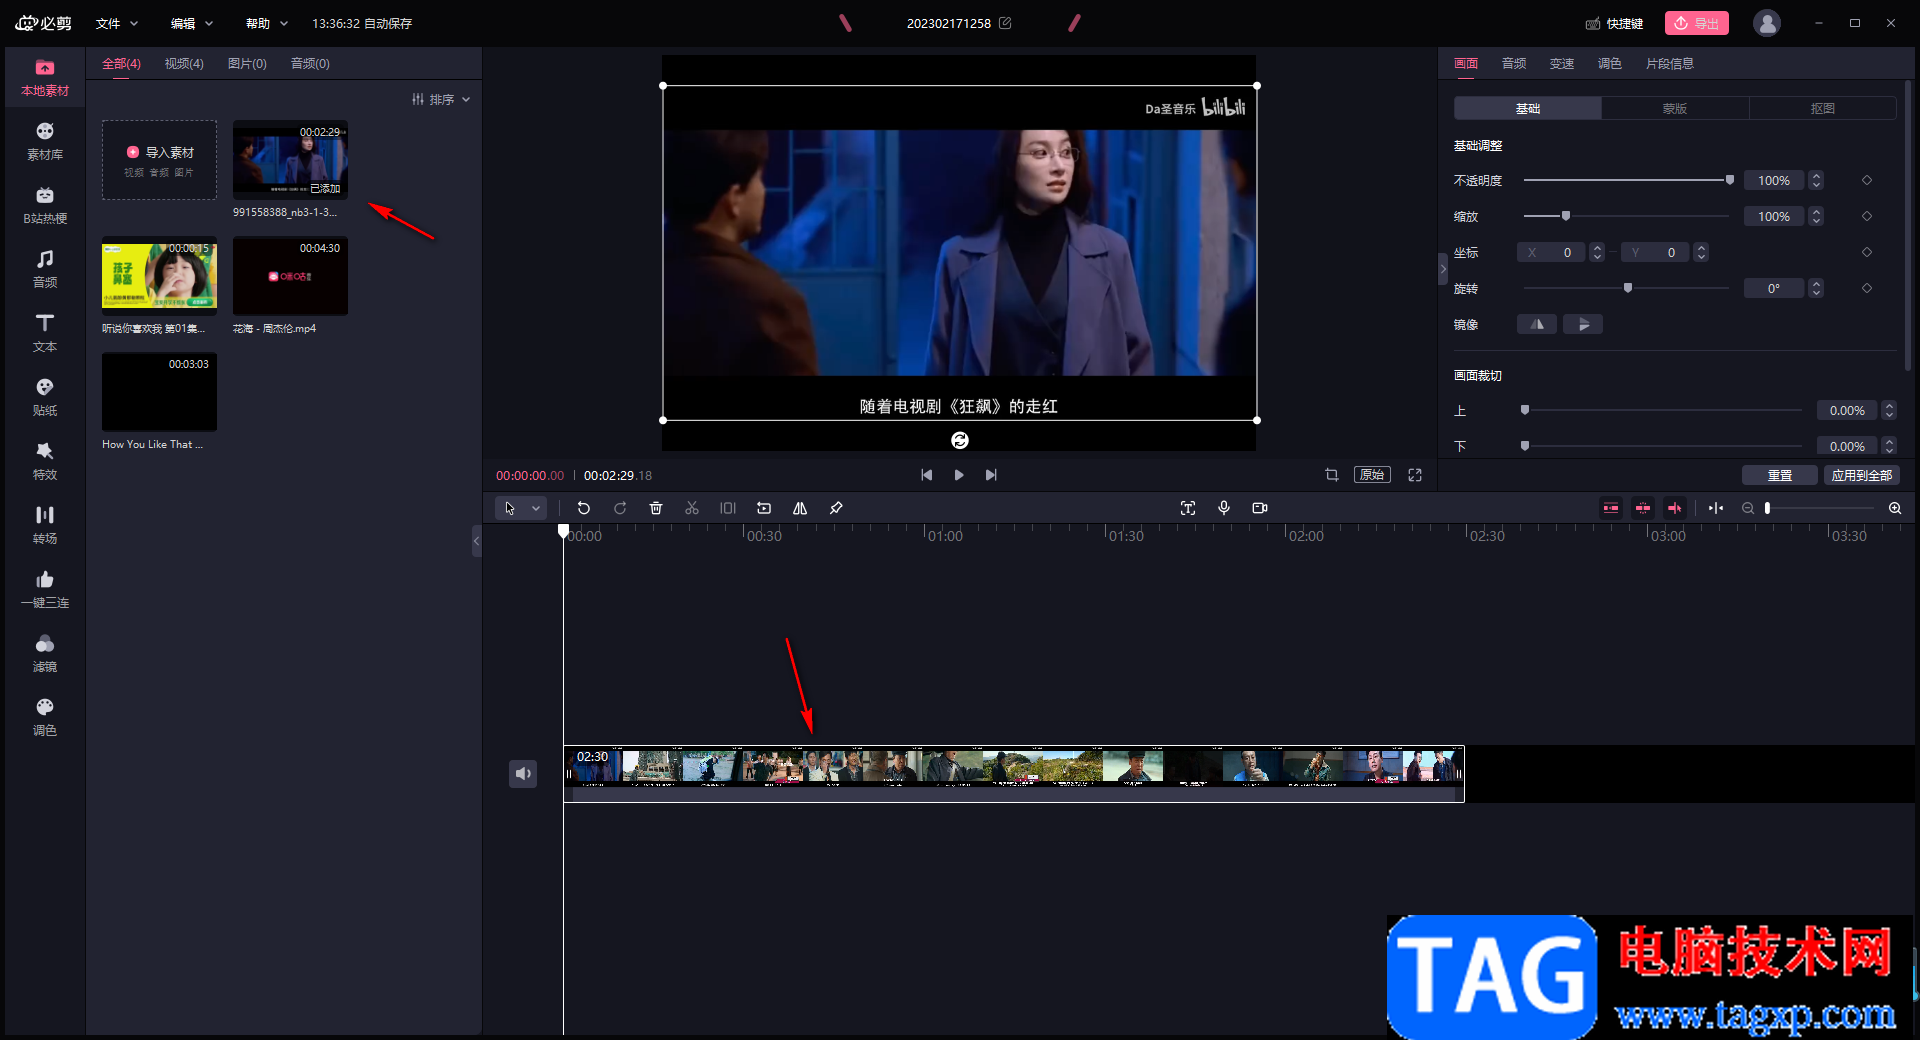The width and height of the screenshot is (1920, 1040).
Task: Click the text recognition icon above timeline
Action: [1188, 508]
